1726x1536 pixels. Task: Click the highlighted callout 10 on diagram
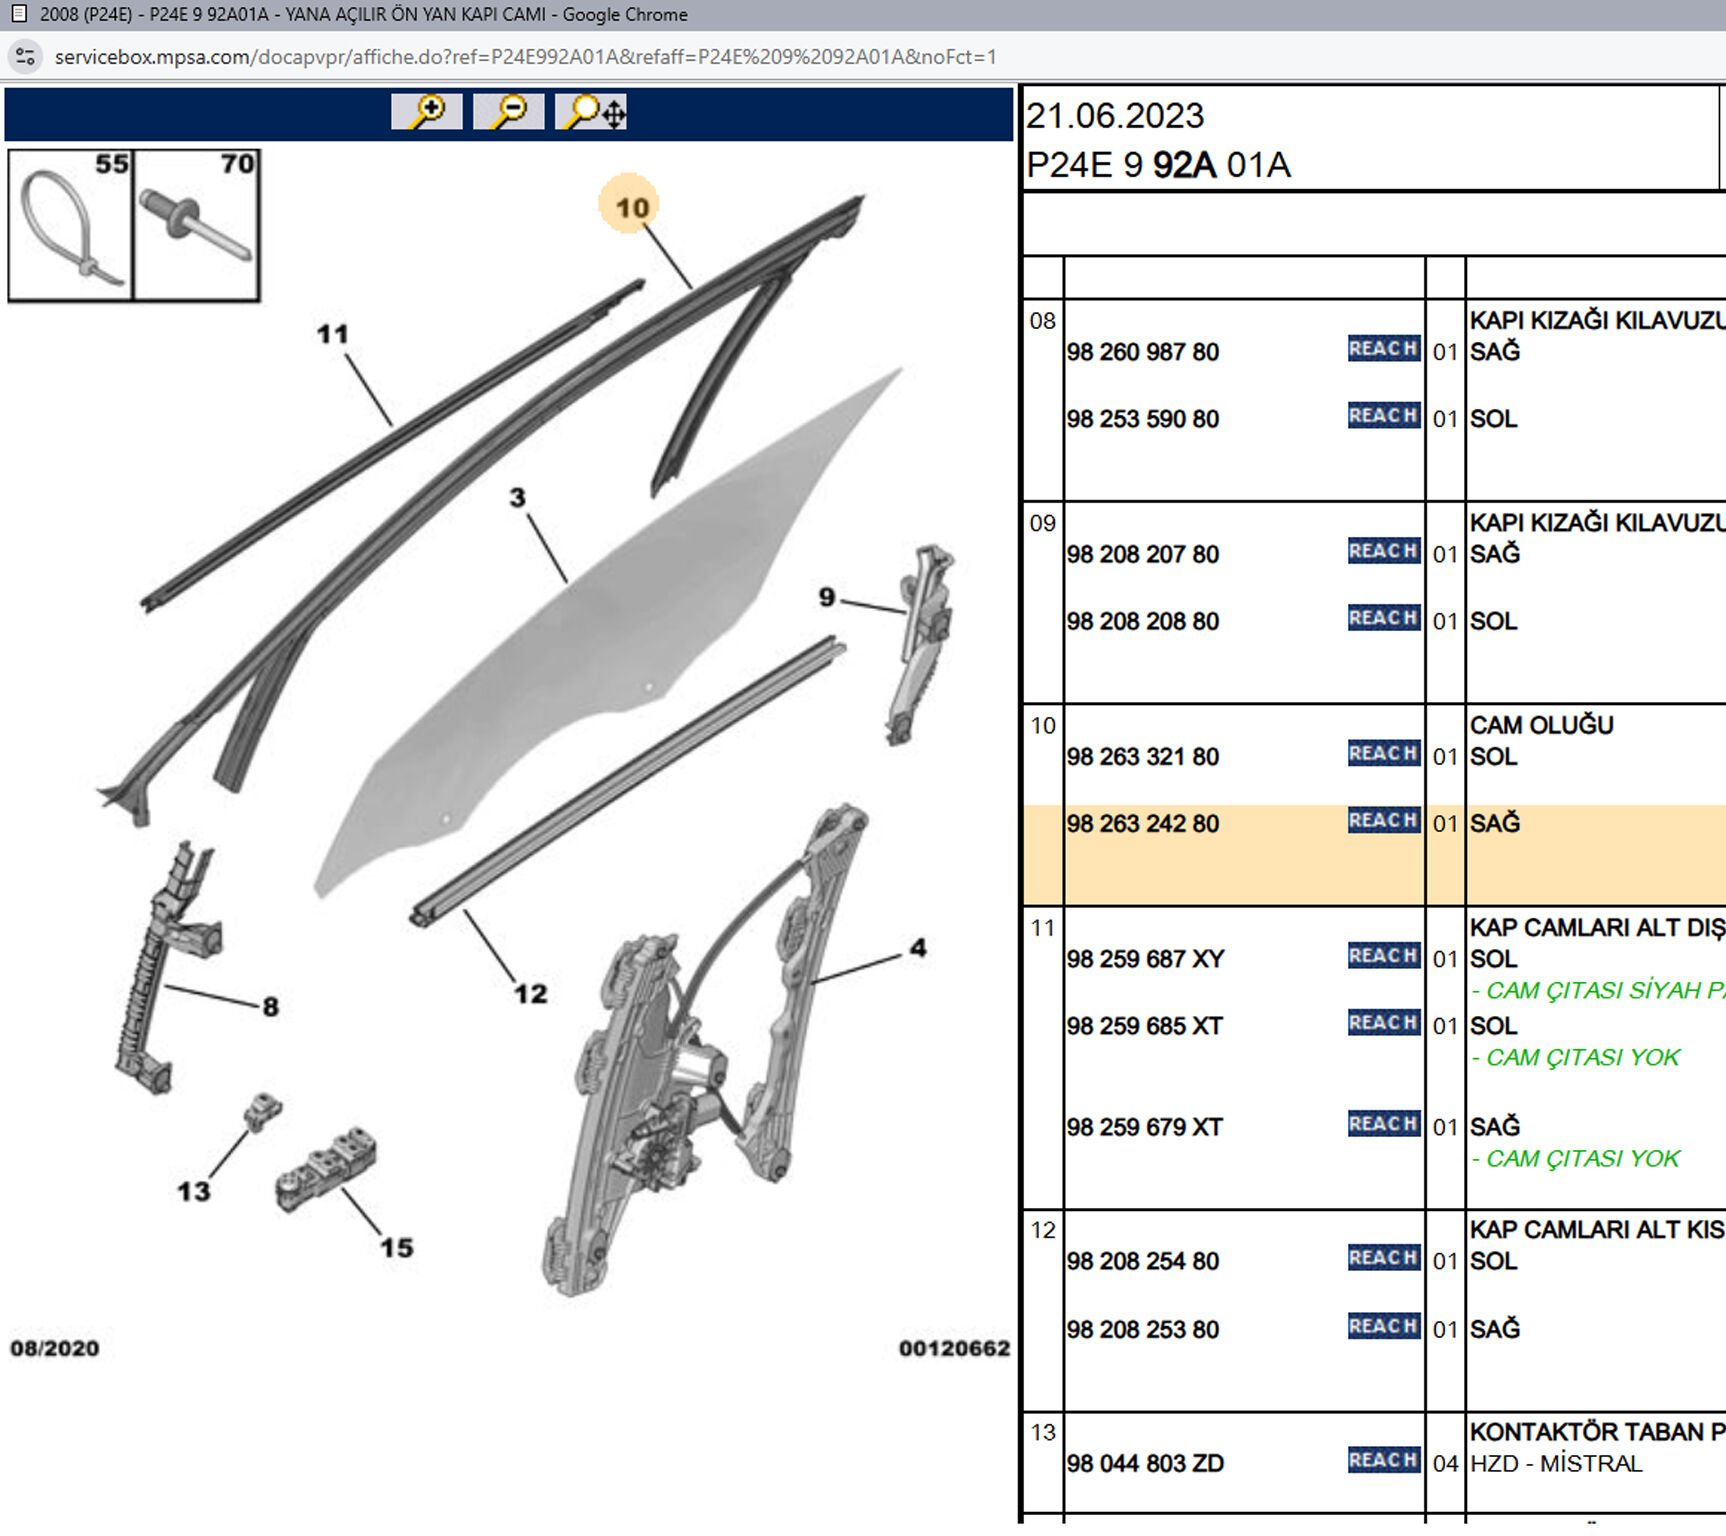tap(631, 207)
